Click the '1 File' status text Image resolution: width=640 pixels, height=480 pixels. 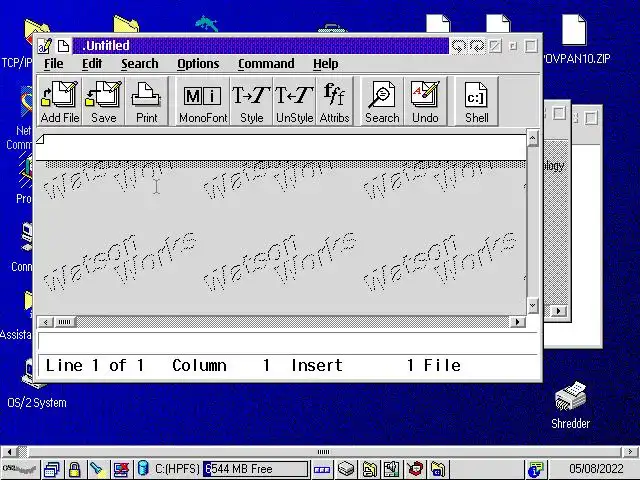coord(433,365)
